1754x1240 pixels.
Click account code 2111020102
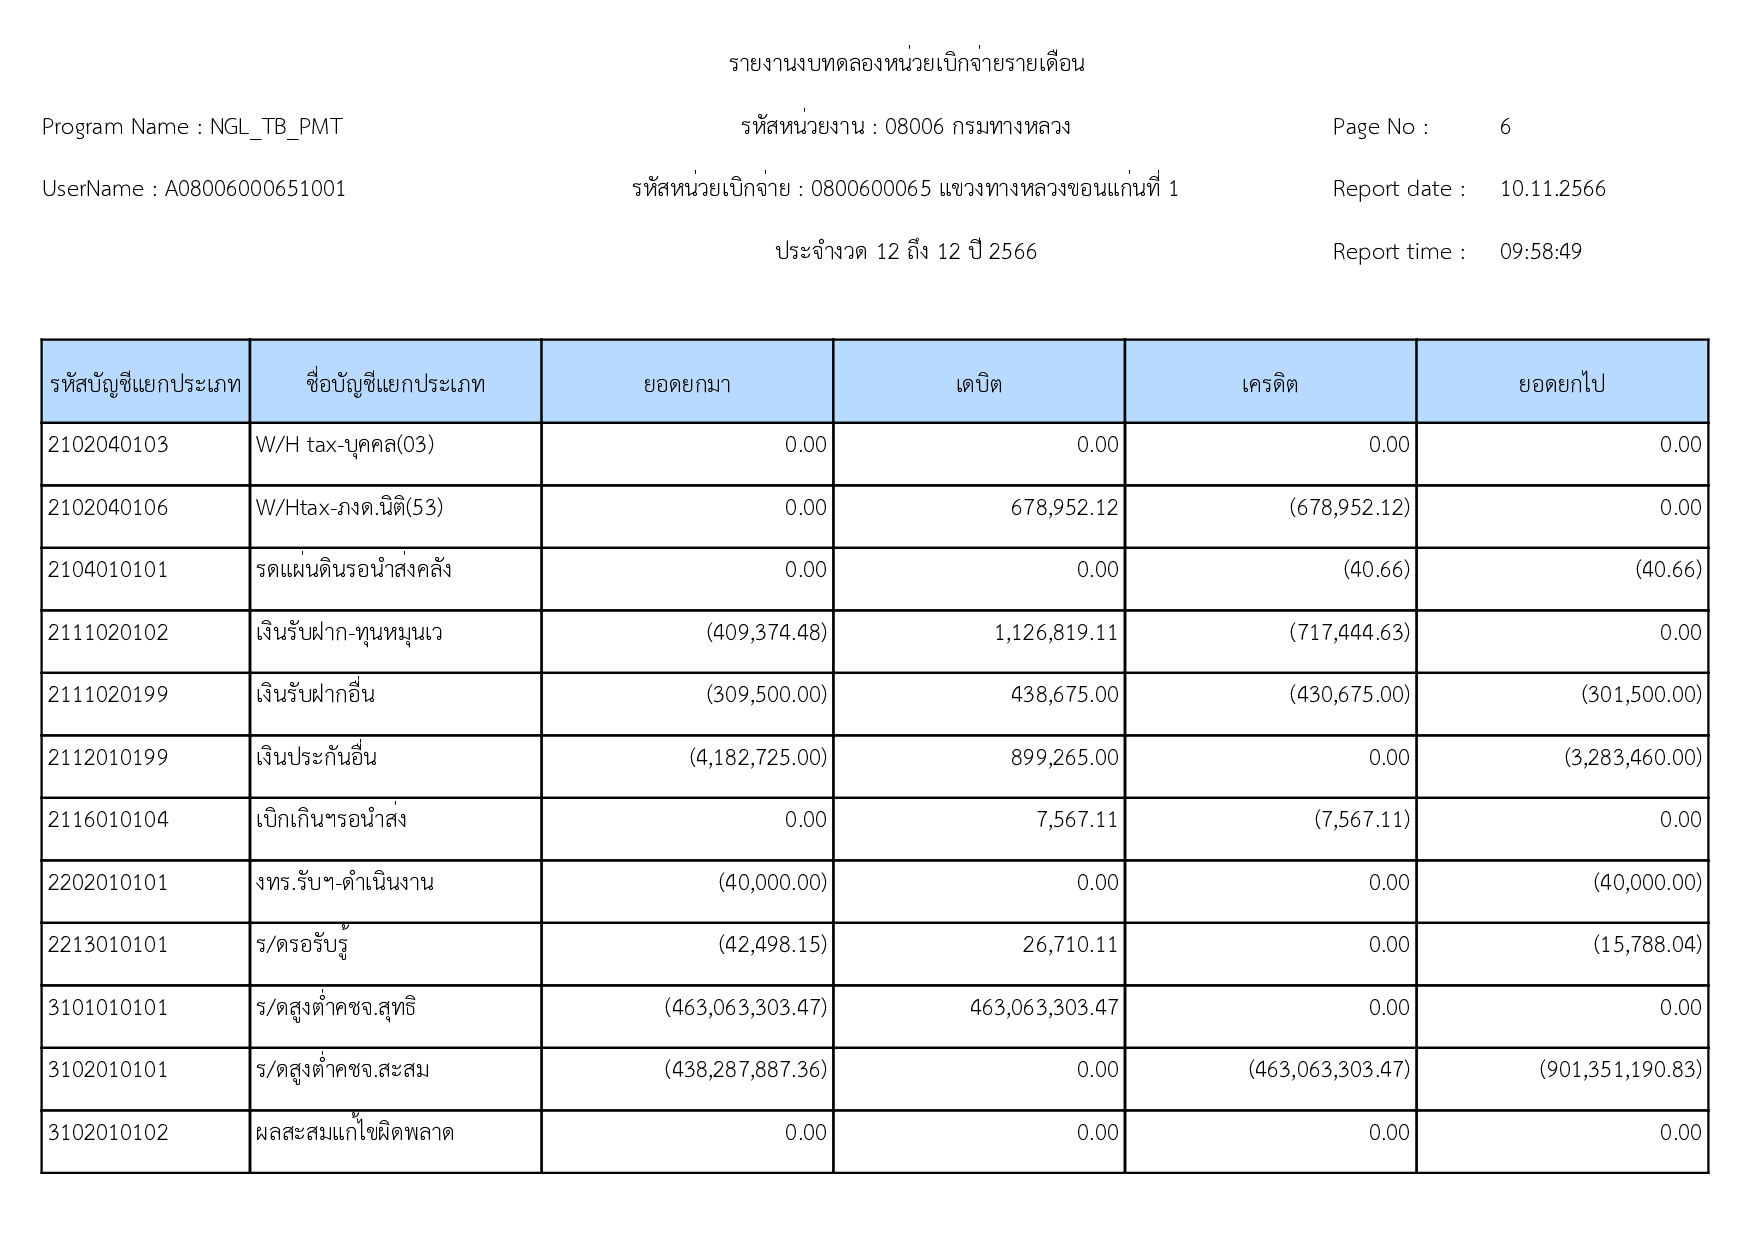point(108,633)
